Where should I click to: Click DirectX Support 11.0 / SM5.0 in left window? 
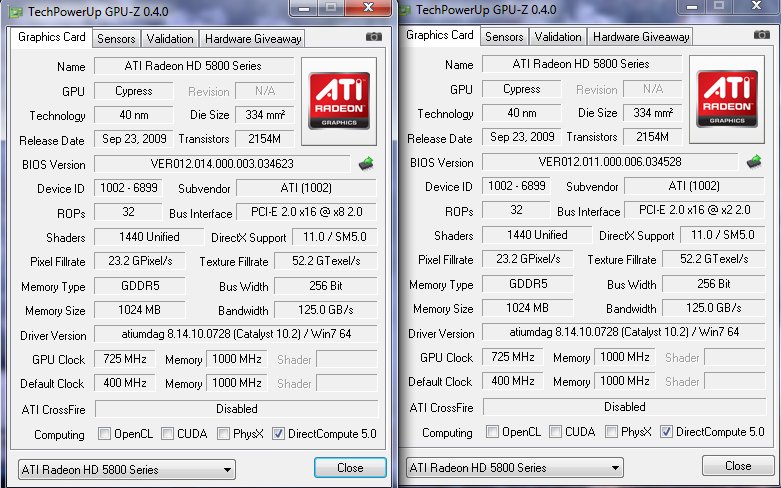(334, 237)
